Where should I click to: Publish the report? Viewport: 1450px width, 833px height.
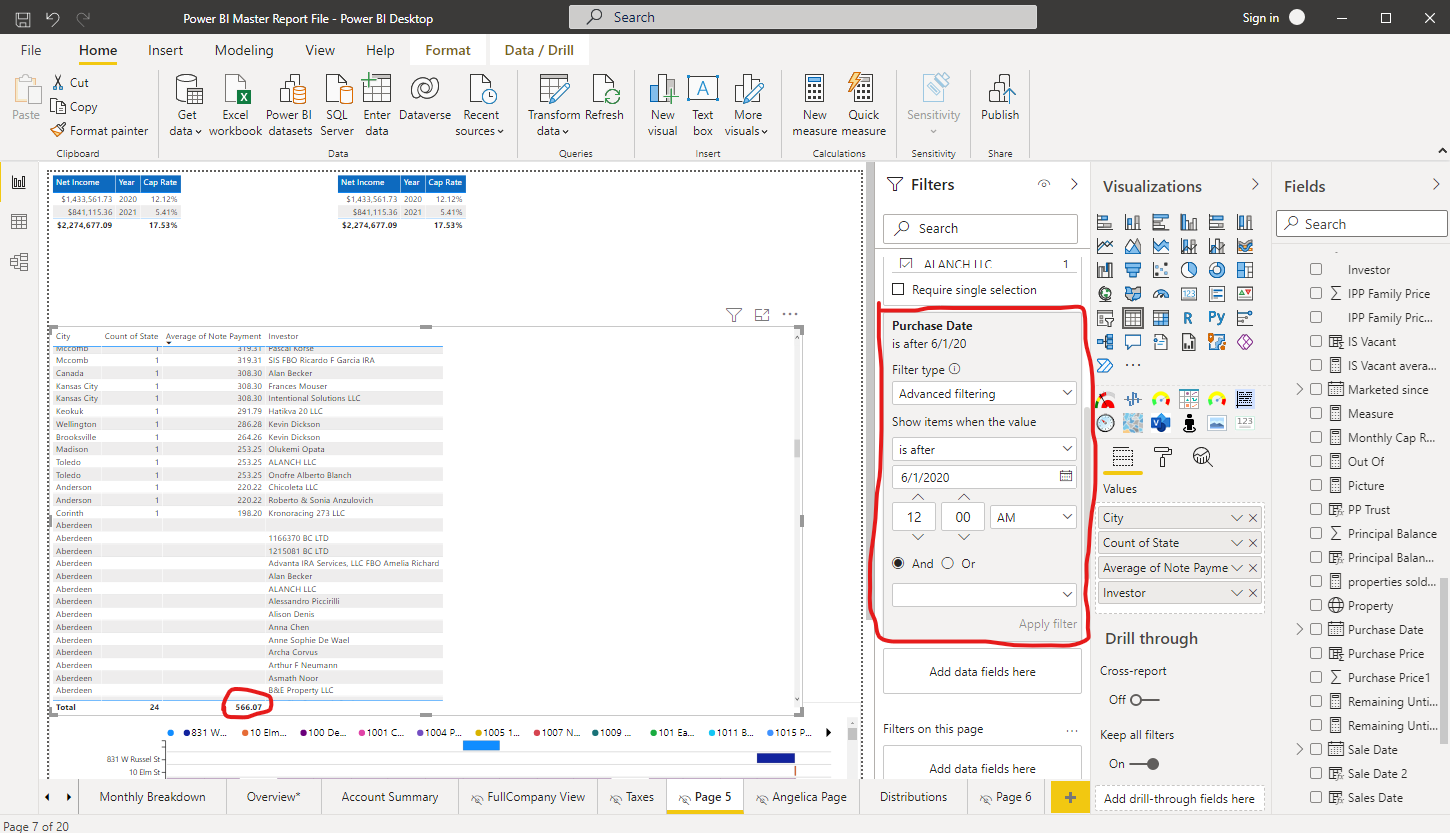point(1000,98)
